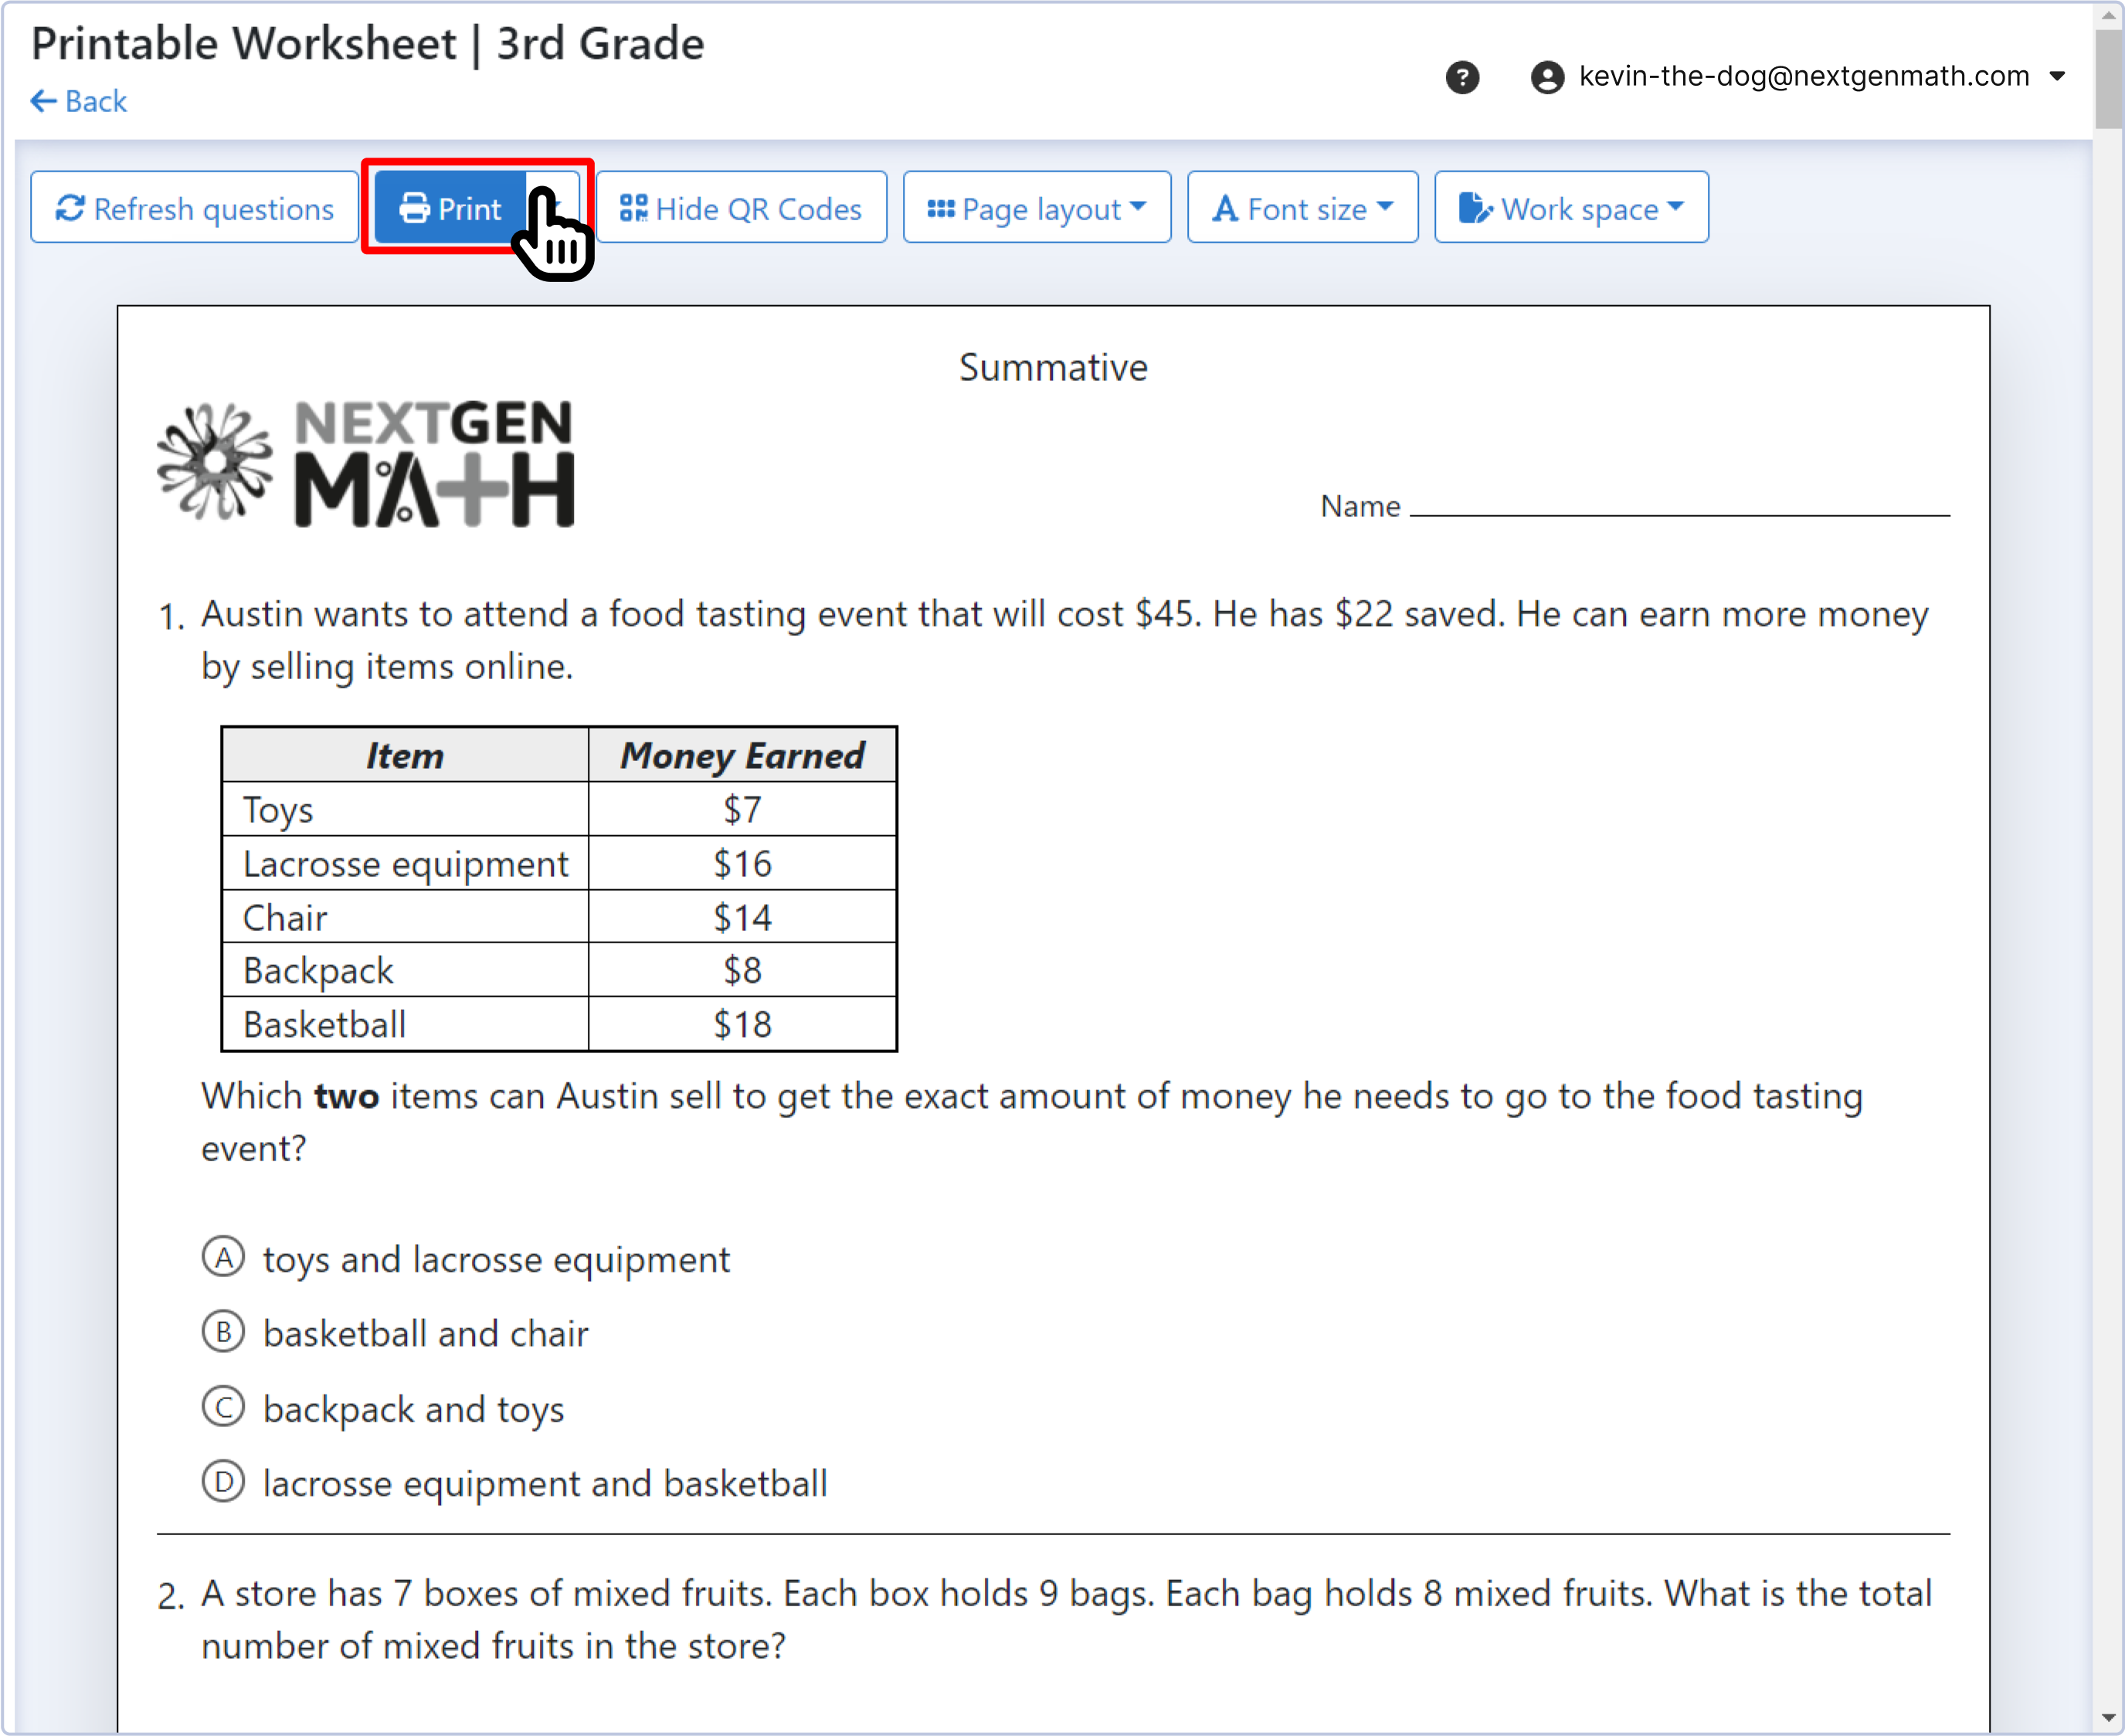Click the scrollbar down arrow
Image resolution: width=2125 pixels, height=1736 pixels.
(2109, 1719)
